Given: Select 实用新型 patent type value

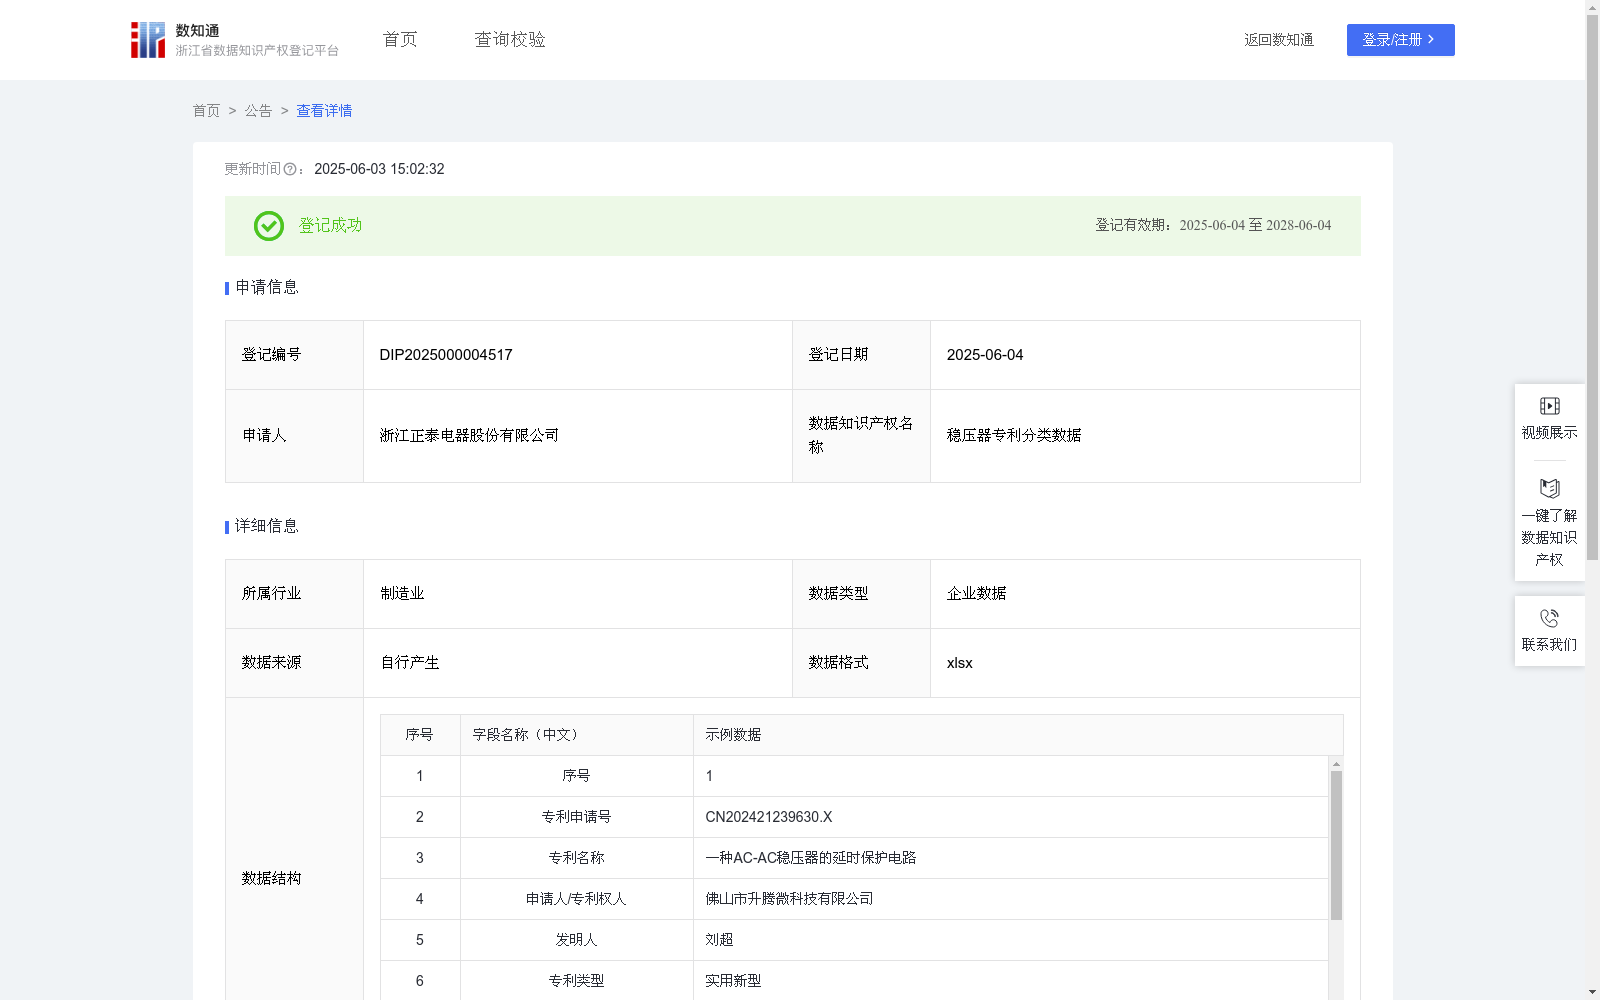Looking at the screenshot, I should click(733, 981).
